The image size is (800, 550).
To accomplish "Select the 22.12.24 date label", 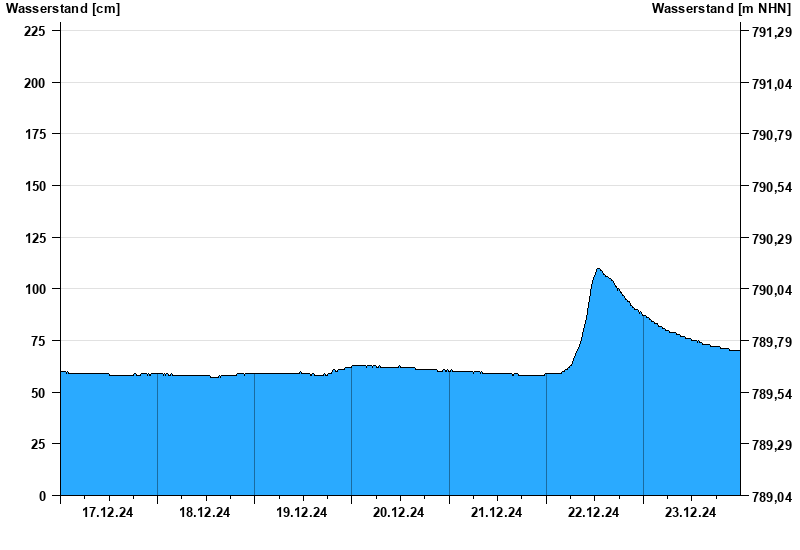I will tap(593, 512).
